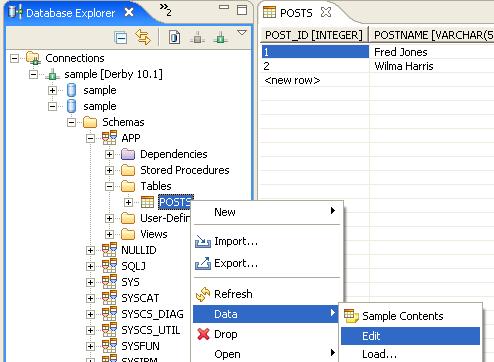Viewport: 494px width, 362px height.
Task: Click the Schemas folder icon
Action: pos(90,122)
